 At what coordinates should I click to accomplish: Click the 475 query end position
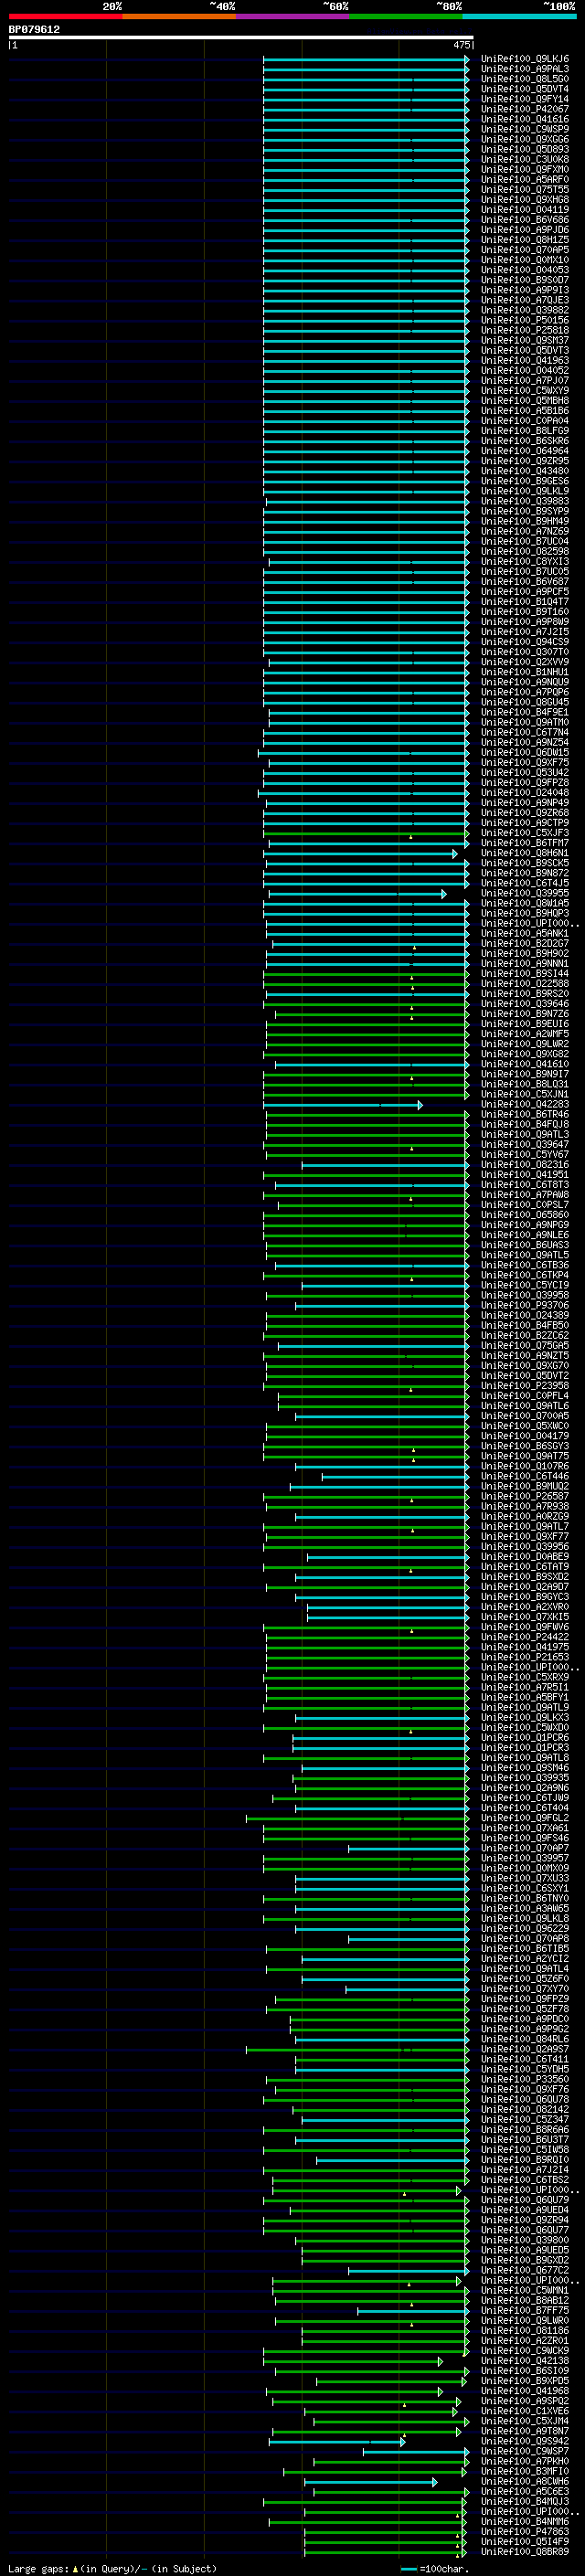pyautogui.click(x=461, y=45)
